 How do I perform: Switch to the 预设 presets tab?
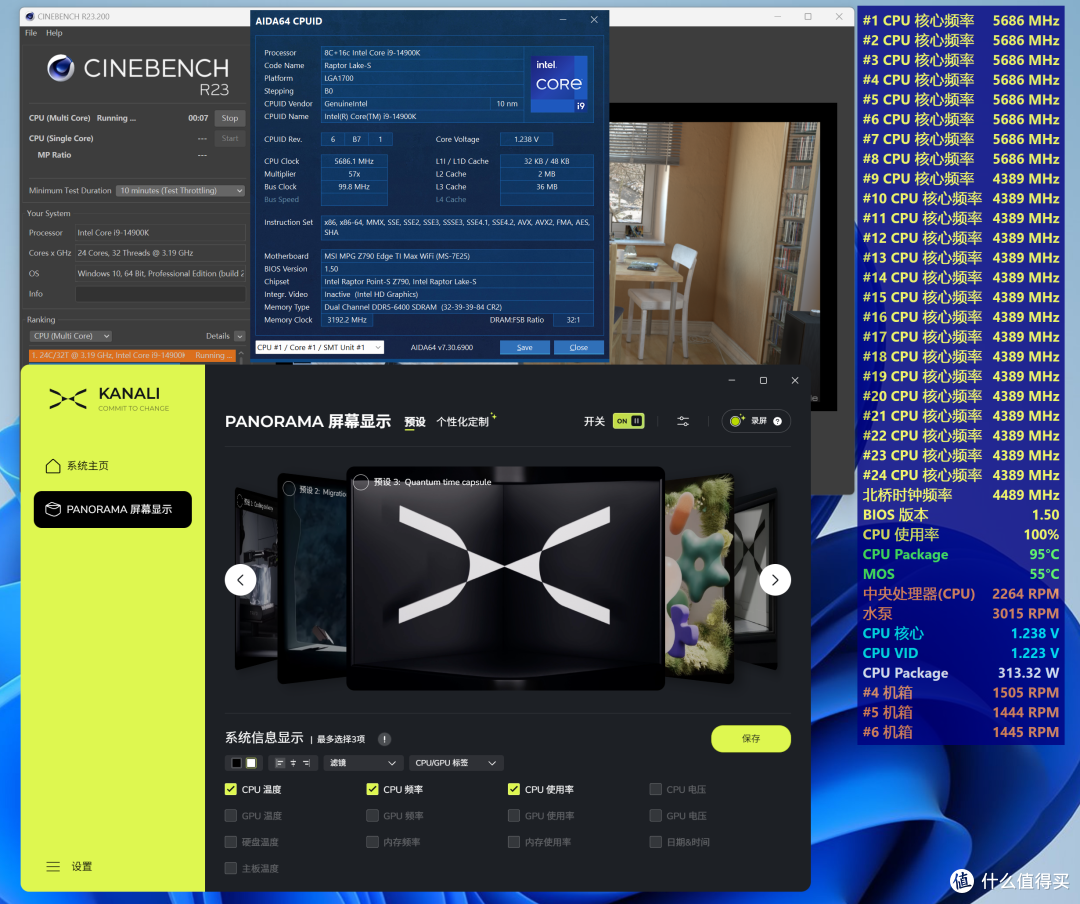[x=415, y=422]
